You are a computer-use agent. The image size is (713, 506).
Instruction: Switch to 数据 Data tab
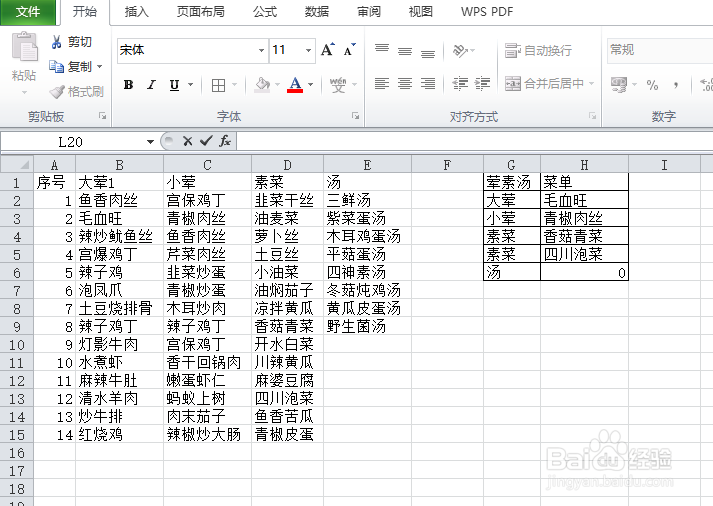(316, 12)
